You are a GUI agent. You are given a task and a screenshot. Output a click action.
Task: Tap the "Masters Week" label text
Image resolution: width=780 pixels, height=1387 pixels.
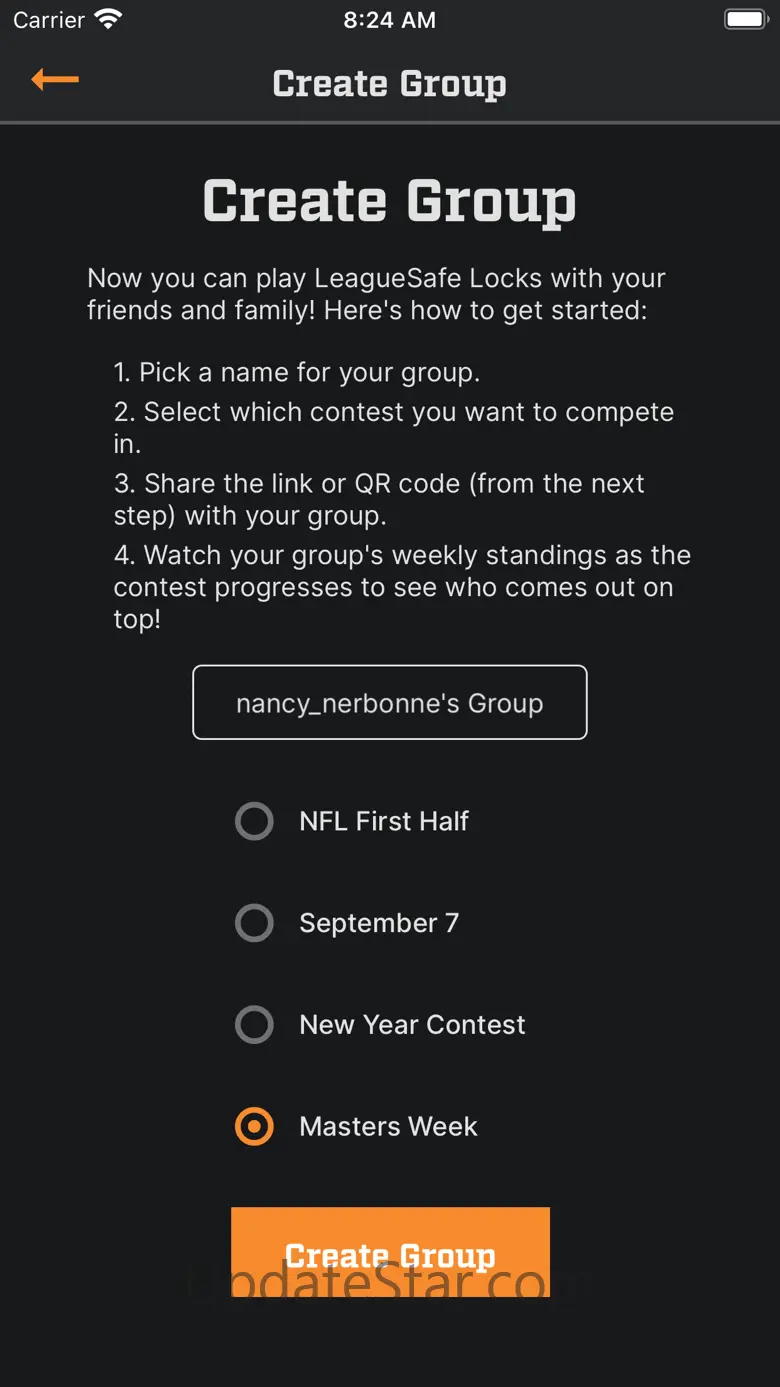[x=388, y=1127]
